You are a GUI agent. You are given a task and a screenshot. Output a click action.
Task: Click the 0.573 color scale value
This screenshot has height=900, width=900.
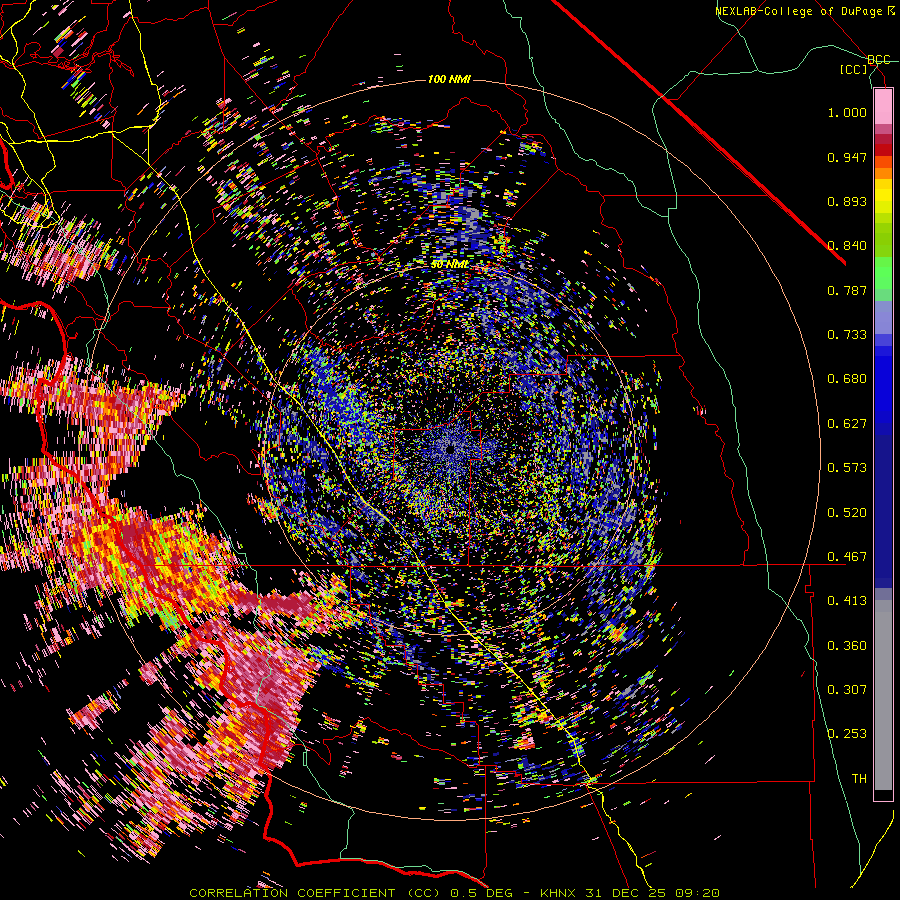(847, 468)
